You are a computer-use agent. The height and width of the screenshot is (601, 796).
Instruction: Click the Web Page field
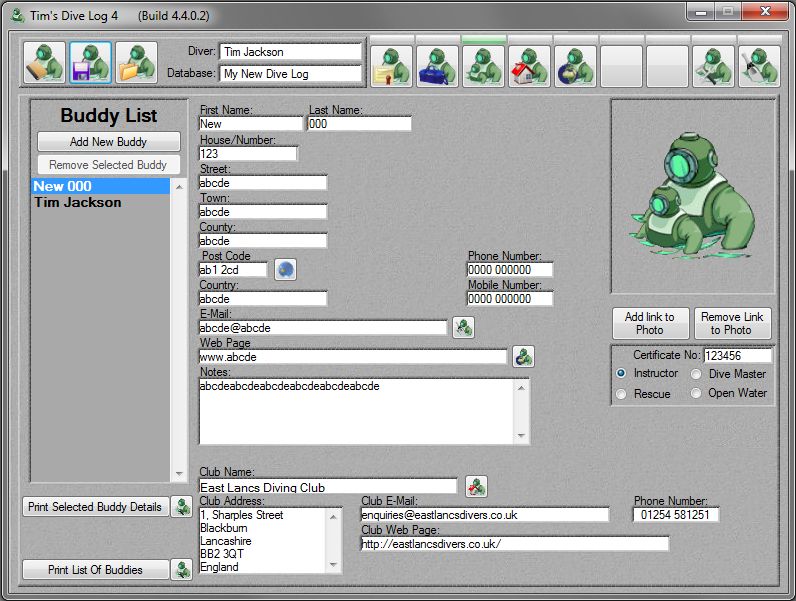(353, 356)
